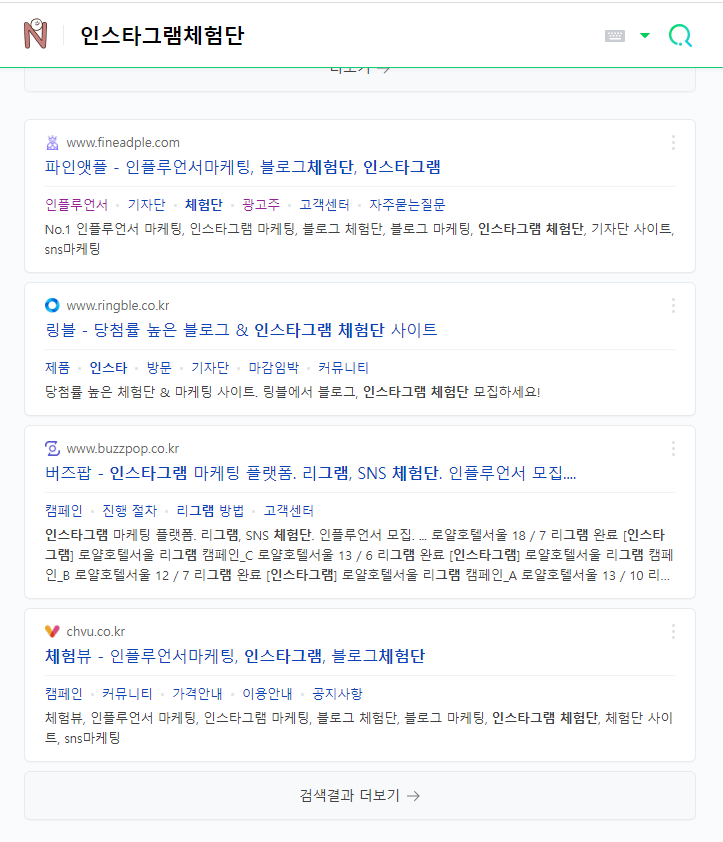
Task: Go to the buzzpop 고객센터 sublink
Action: [288, 511]
